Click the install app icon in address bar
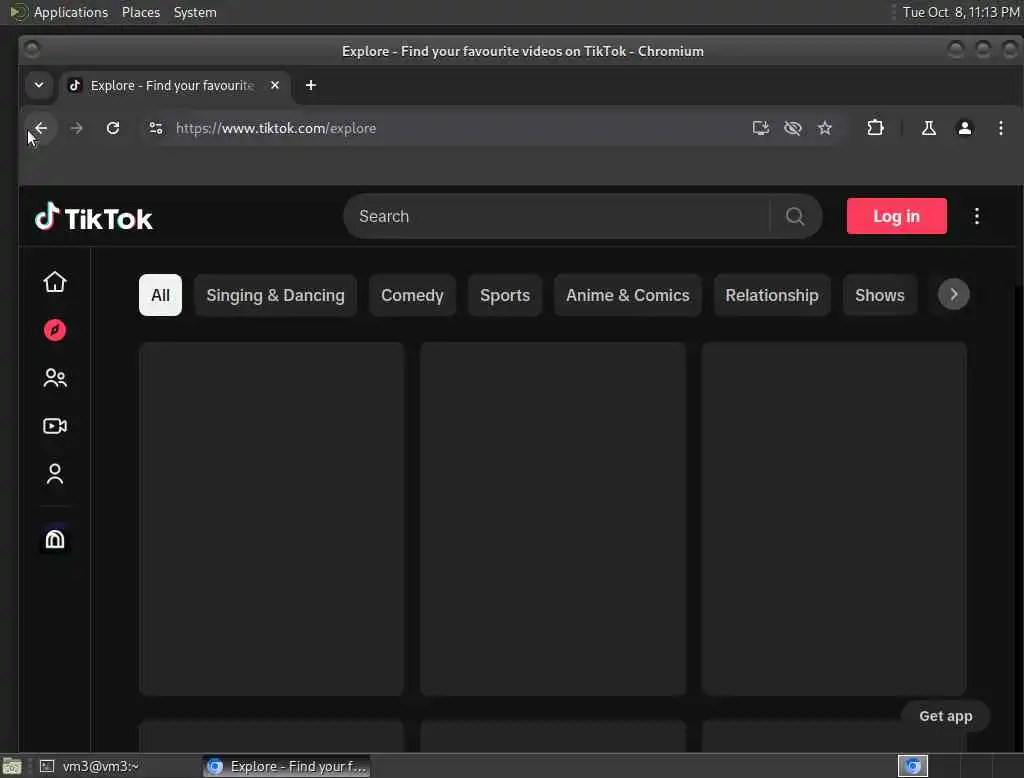This screenshot has width=1024, height=778. coord(760,128)
